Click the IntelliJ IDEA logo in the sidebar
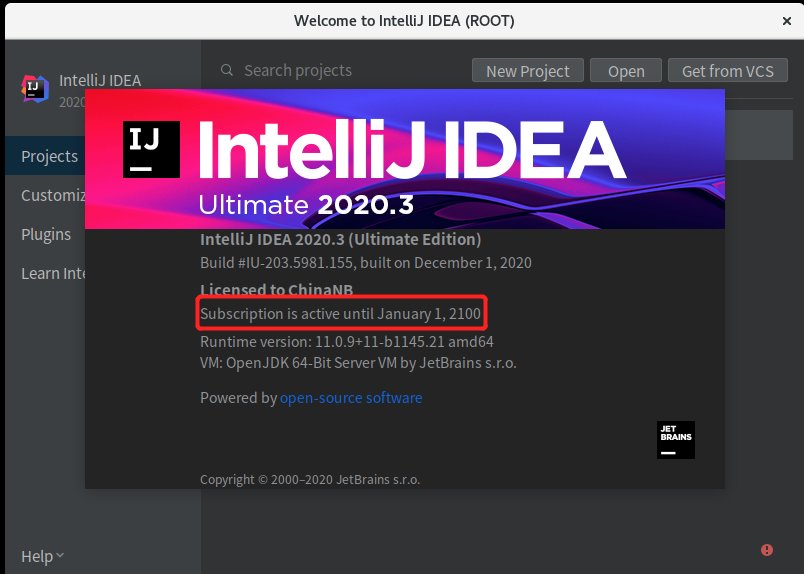Screen dimensions: 804x574 pyautogui.click(x=35, y=88)
